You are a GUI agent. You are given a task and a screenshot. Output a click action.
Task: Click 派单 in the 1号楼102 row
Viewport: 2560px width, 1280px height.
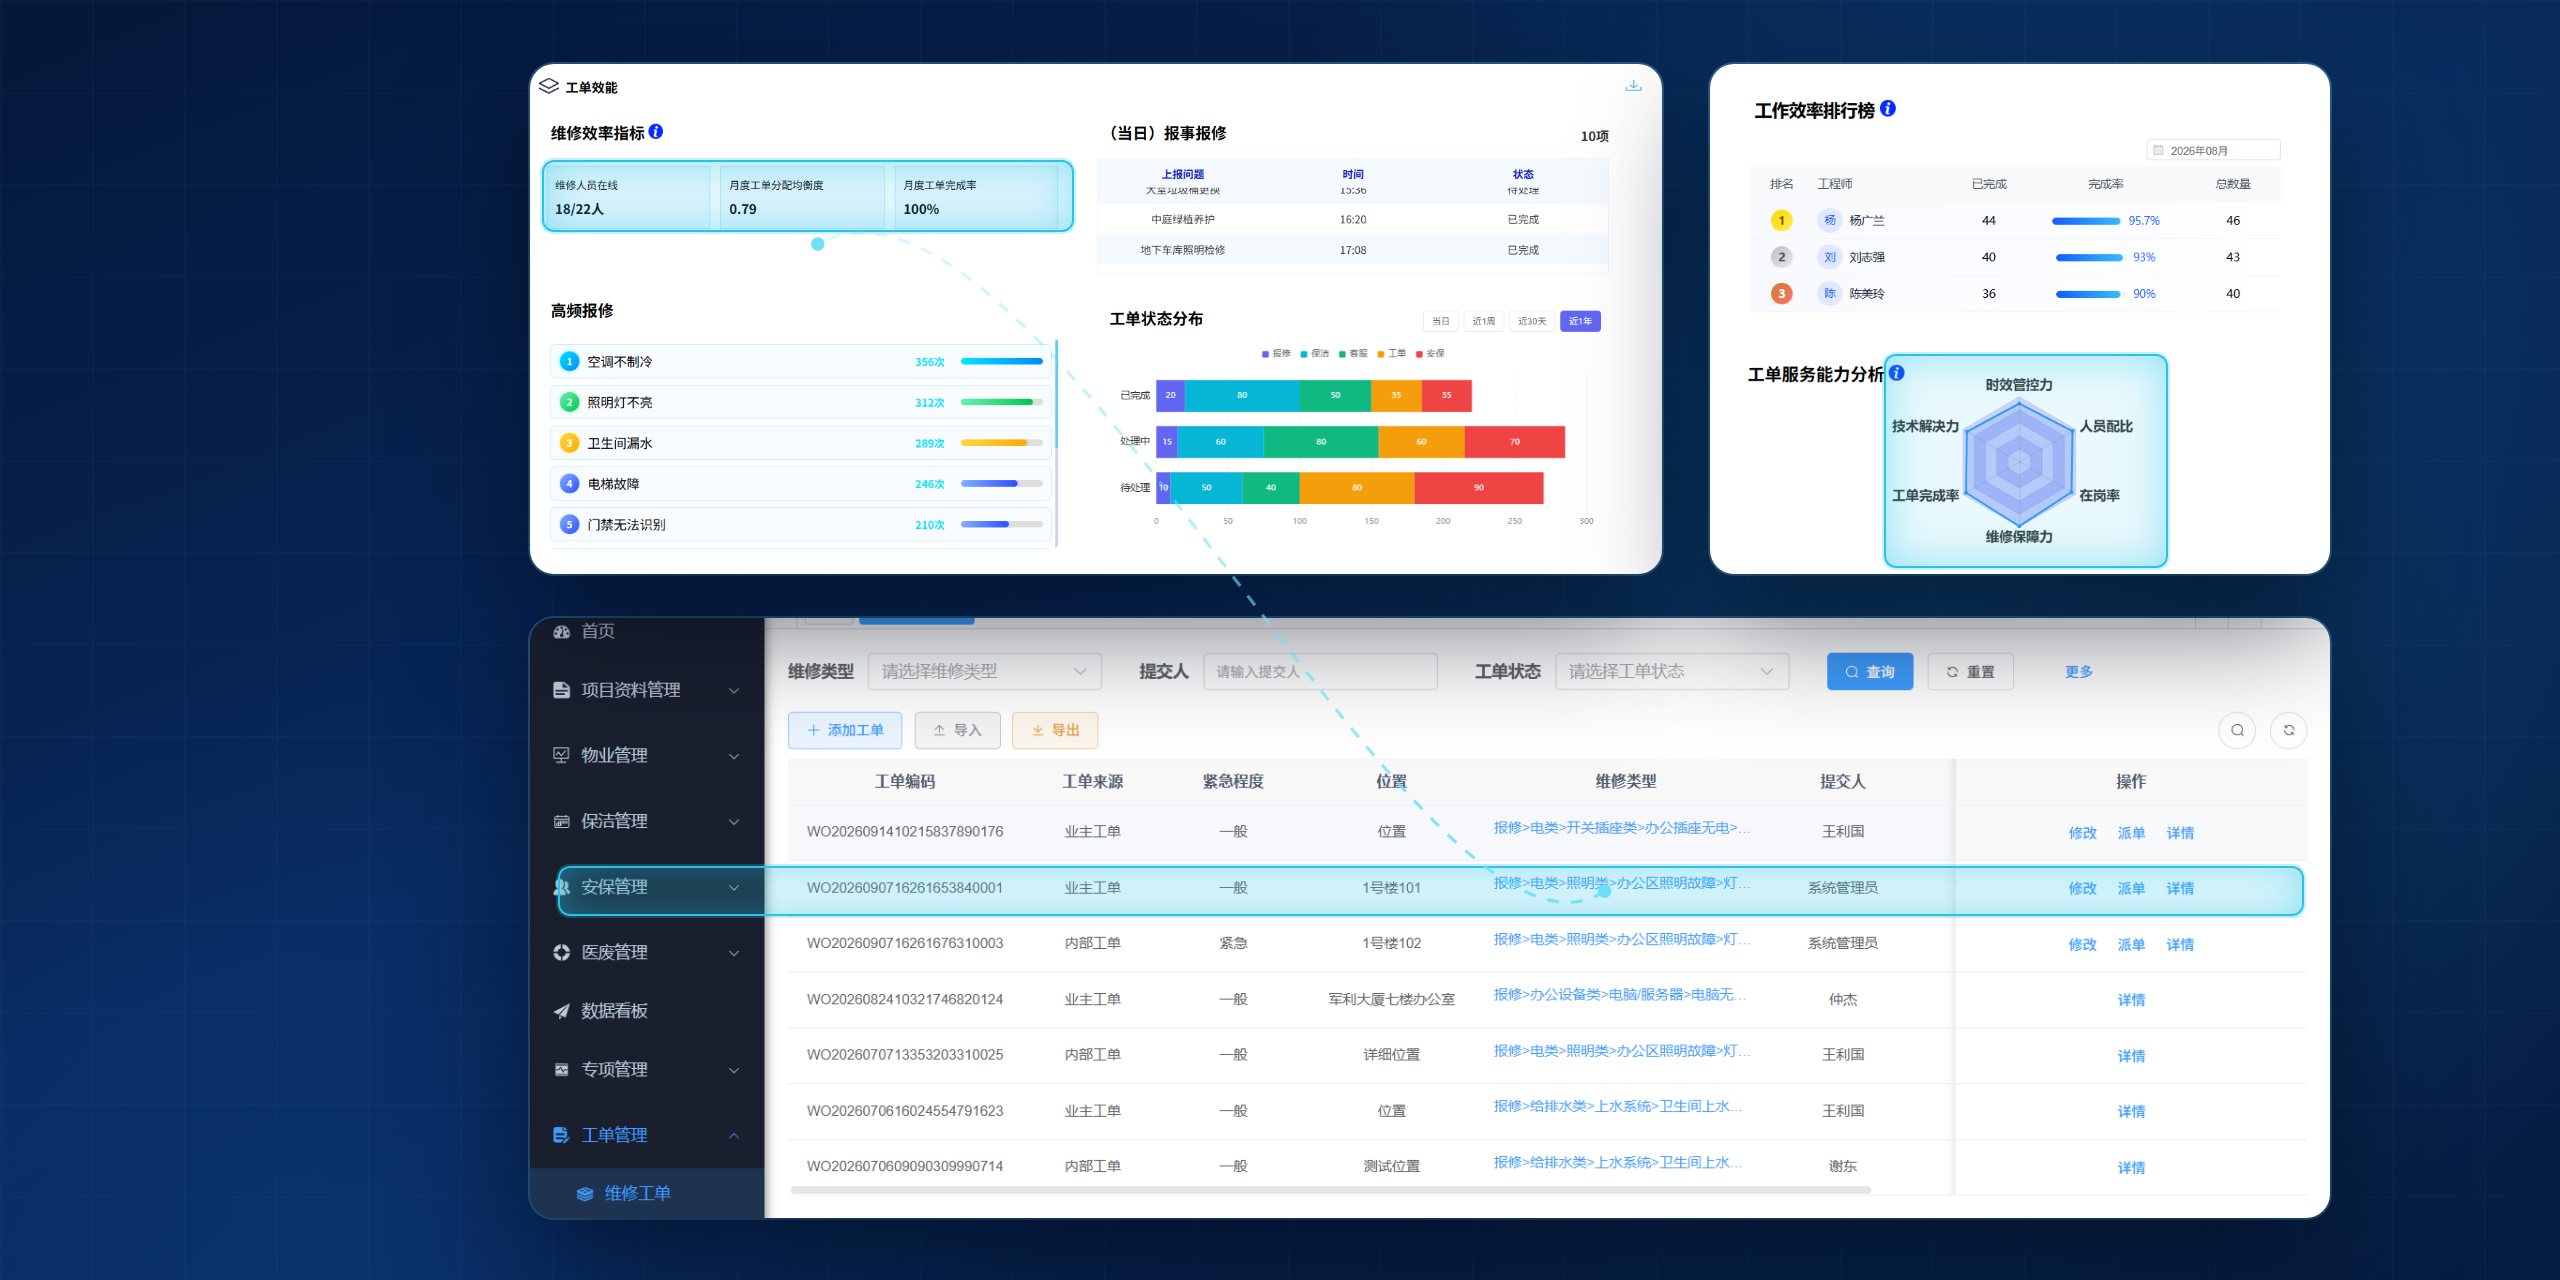[x=2131, y=944]
